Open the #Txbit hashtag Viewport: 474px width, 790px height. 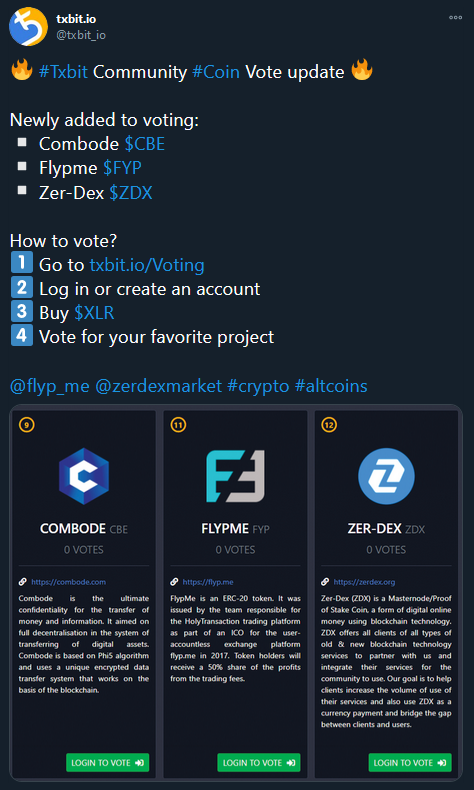point(63,72)
